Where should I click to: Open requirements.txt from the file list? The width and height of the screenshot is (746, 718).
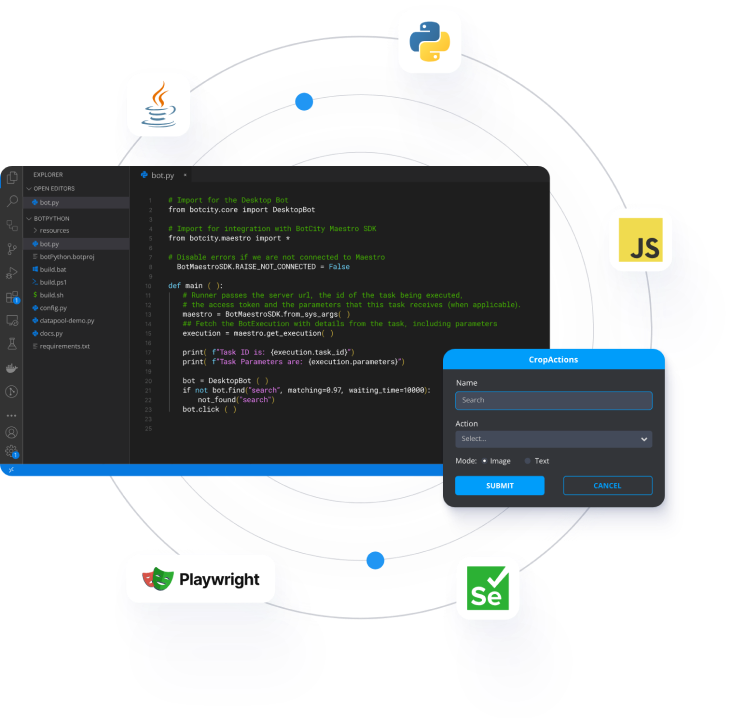pyautogui.click(x=64, y=346)
